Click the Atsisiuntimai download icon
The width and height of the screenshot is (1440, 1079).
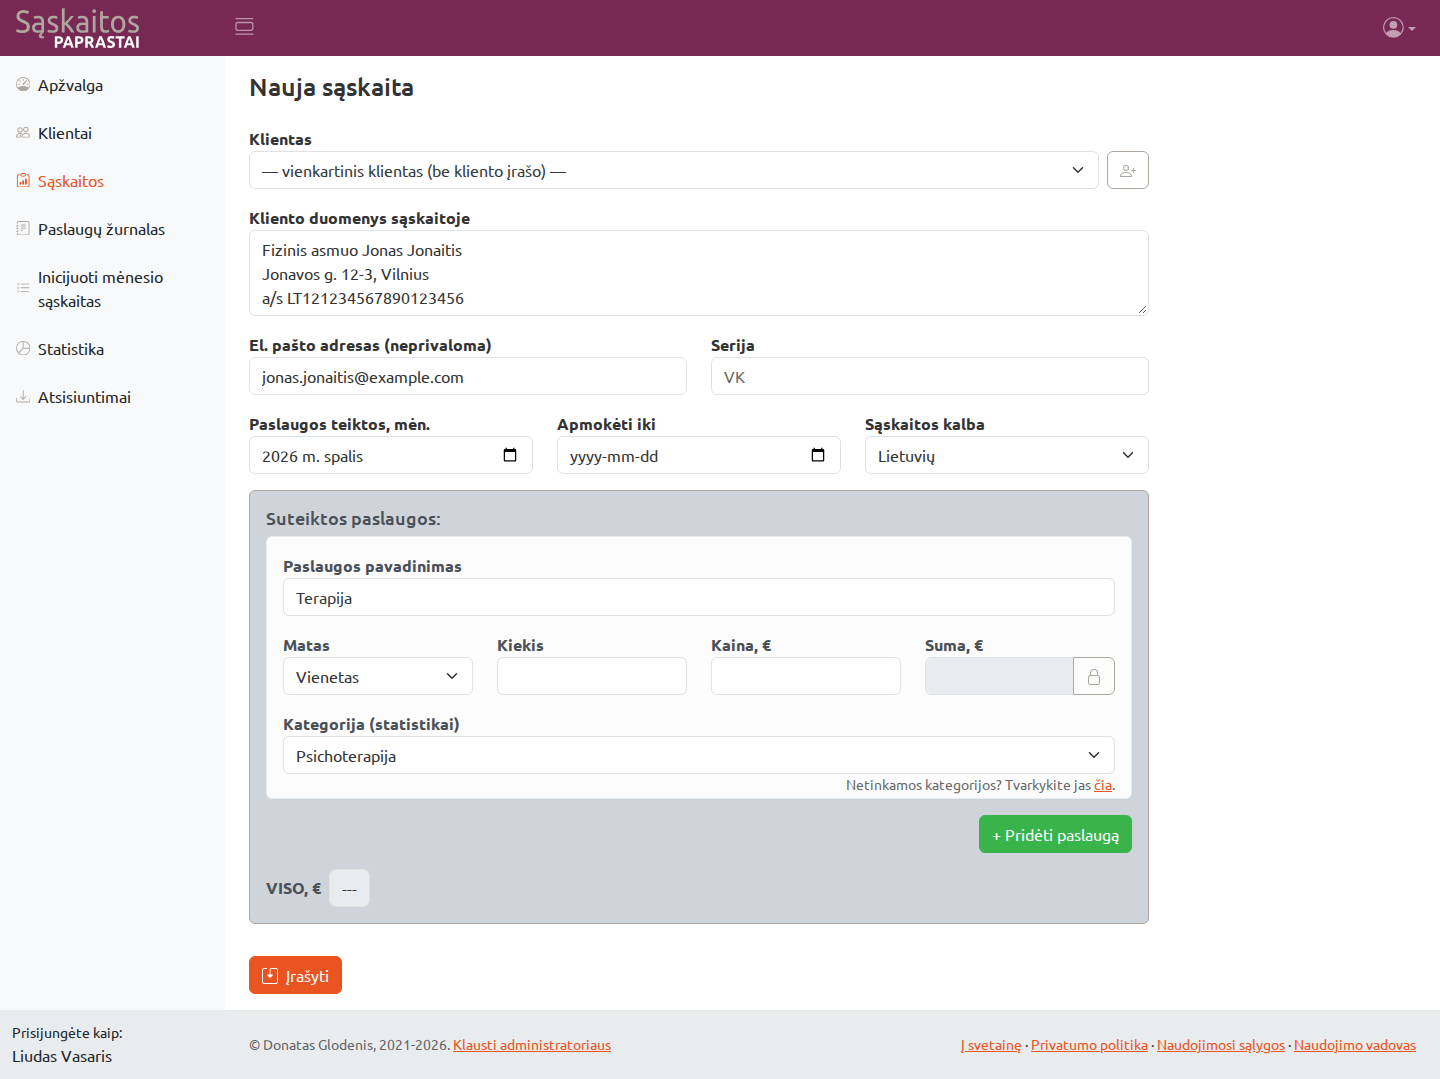(x=23, y=397)
